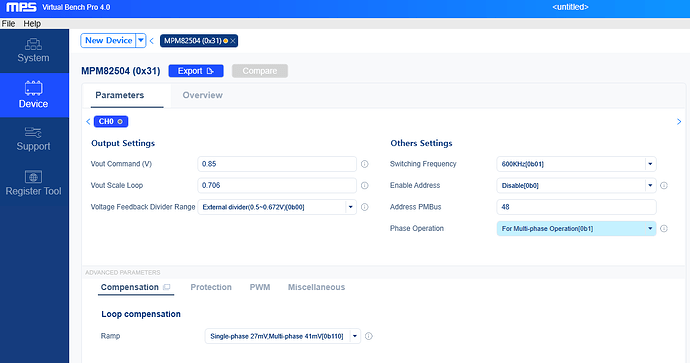Open the Help menu

32,24
